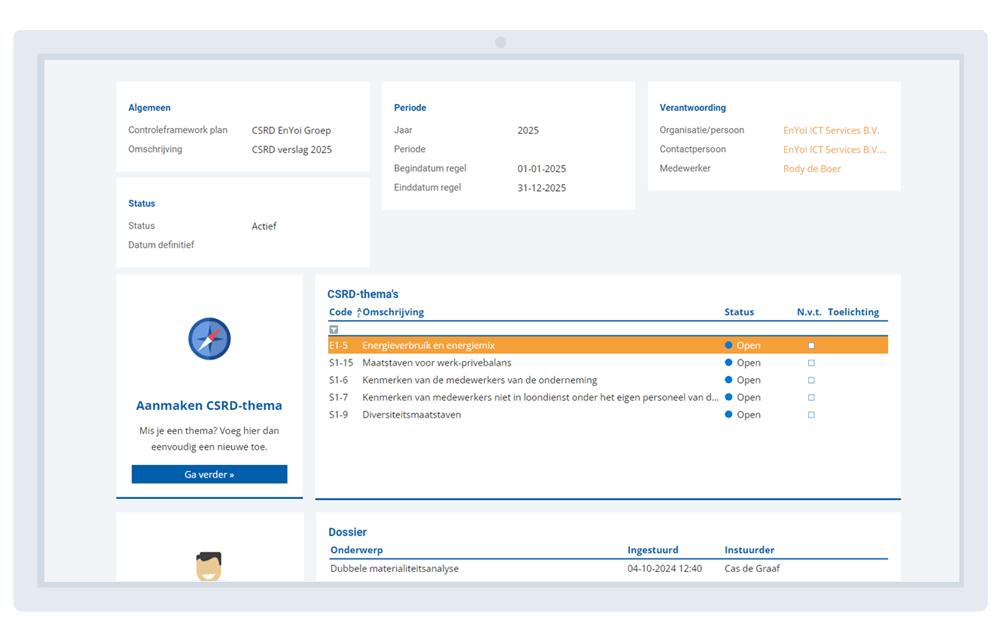Tick the N.v.t. checkbox for Energieverbruik en energiemix
This screenshot has width=1000, height=642.
point(811,346)
